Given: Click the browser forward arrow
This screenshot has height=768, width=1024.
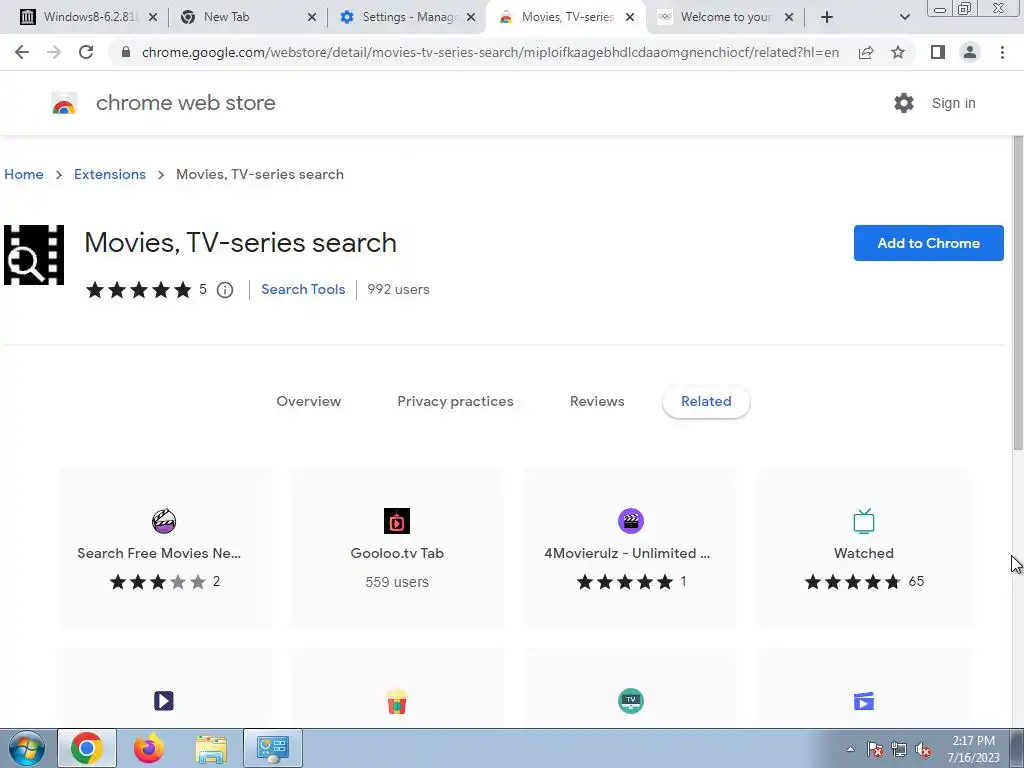Looking at the screenshot, I should [54, 52].
